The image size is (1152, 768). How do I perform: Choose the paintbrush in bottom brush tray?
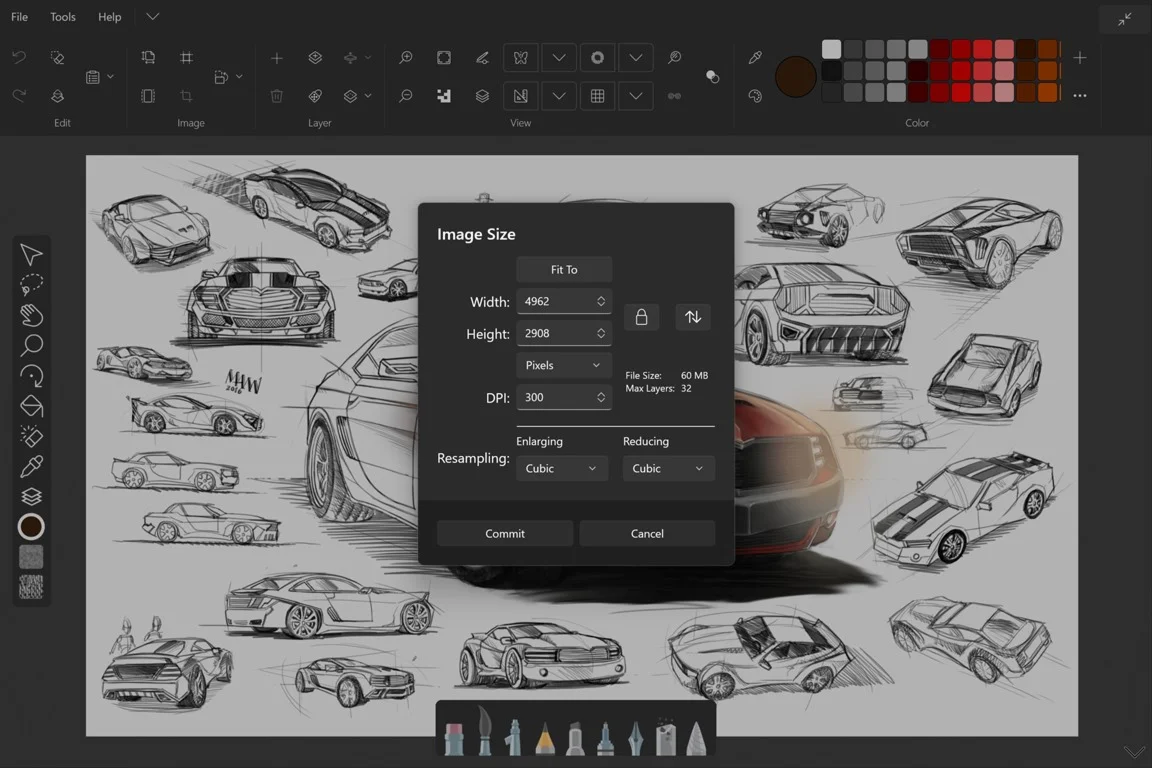[x=485, y=734]
